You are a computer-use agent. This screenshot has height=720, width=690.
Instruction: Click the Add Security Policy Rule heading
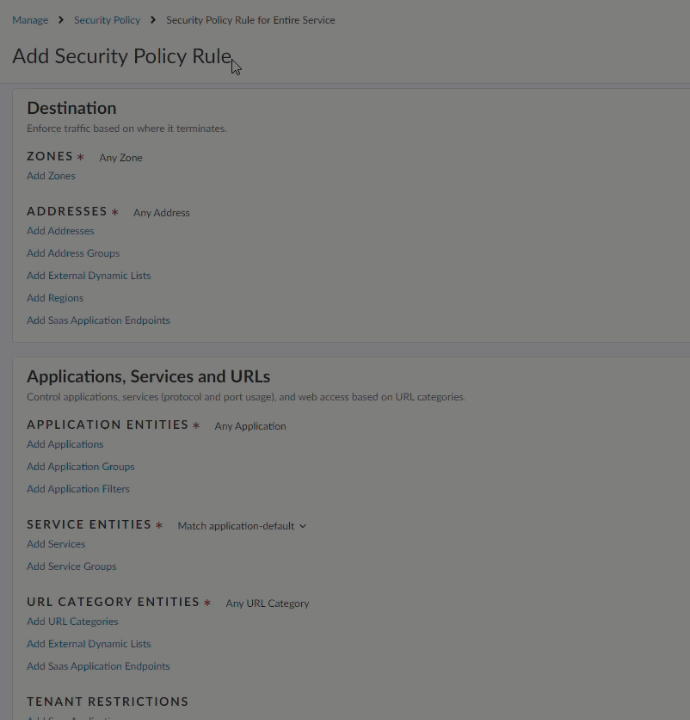[121, 57]
